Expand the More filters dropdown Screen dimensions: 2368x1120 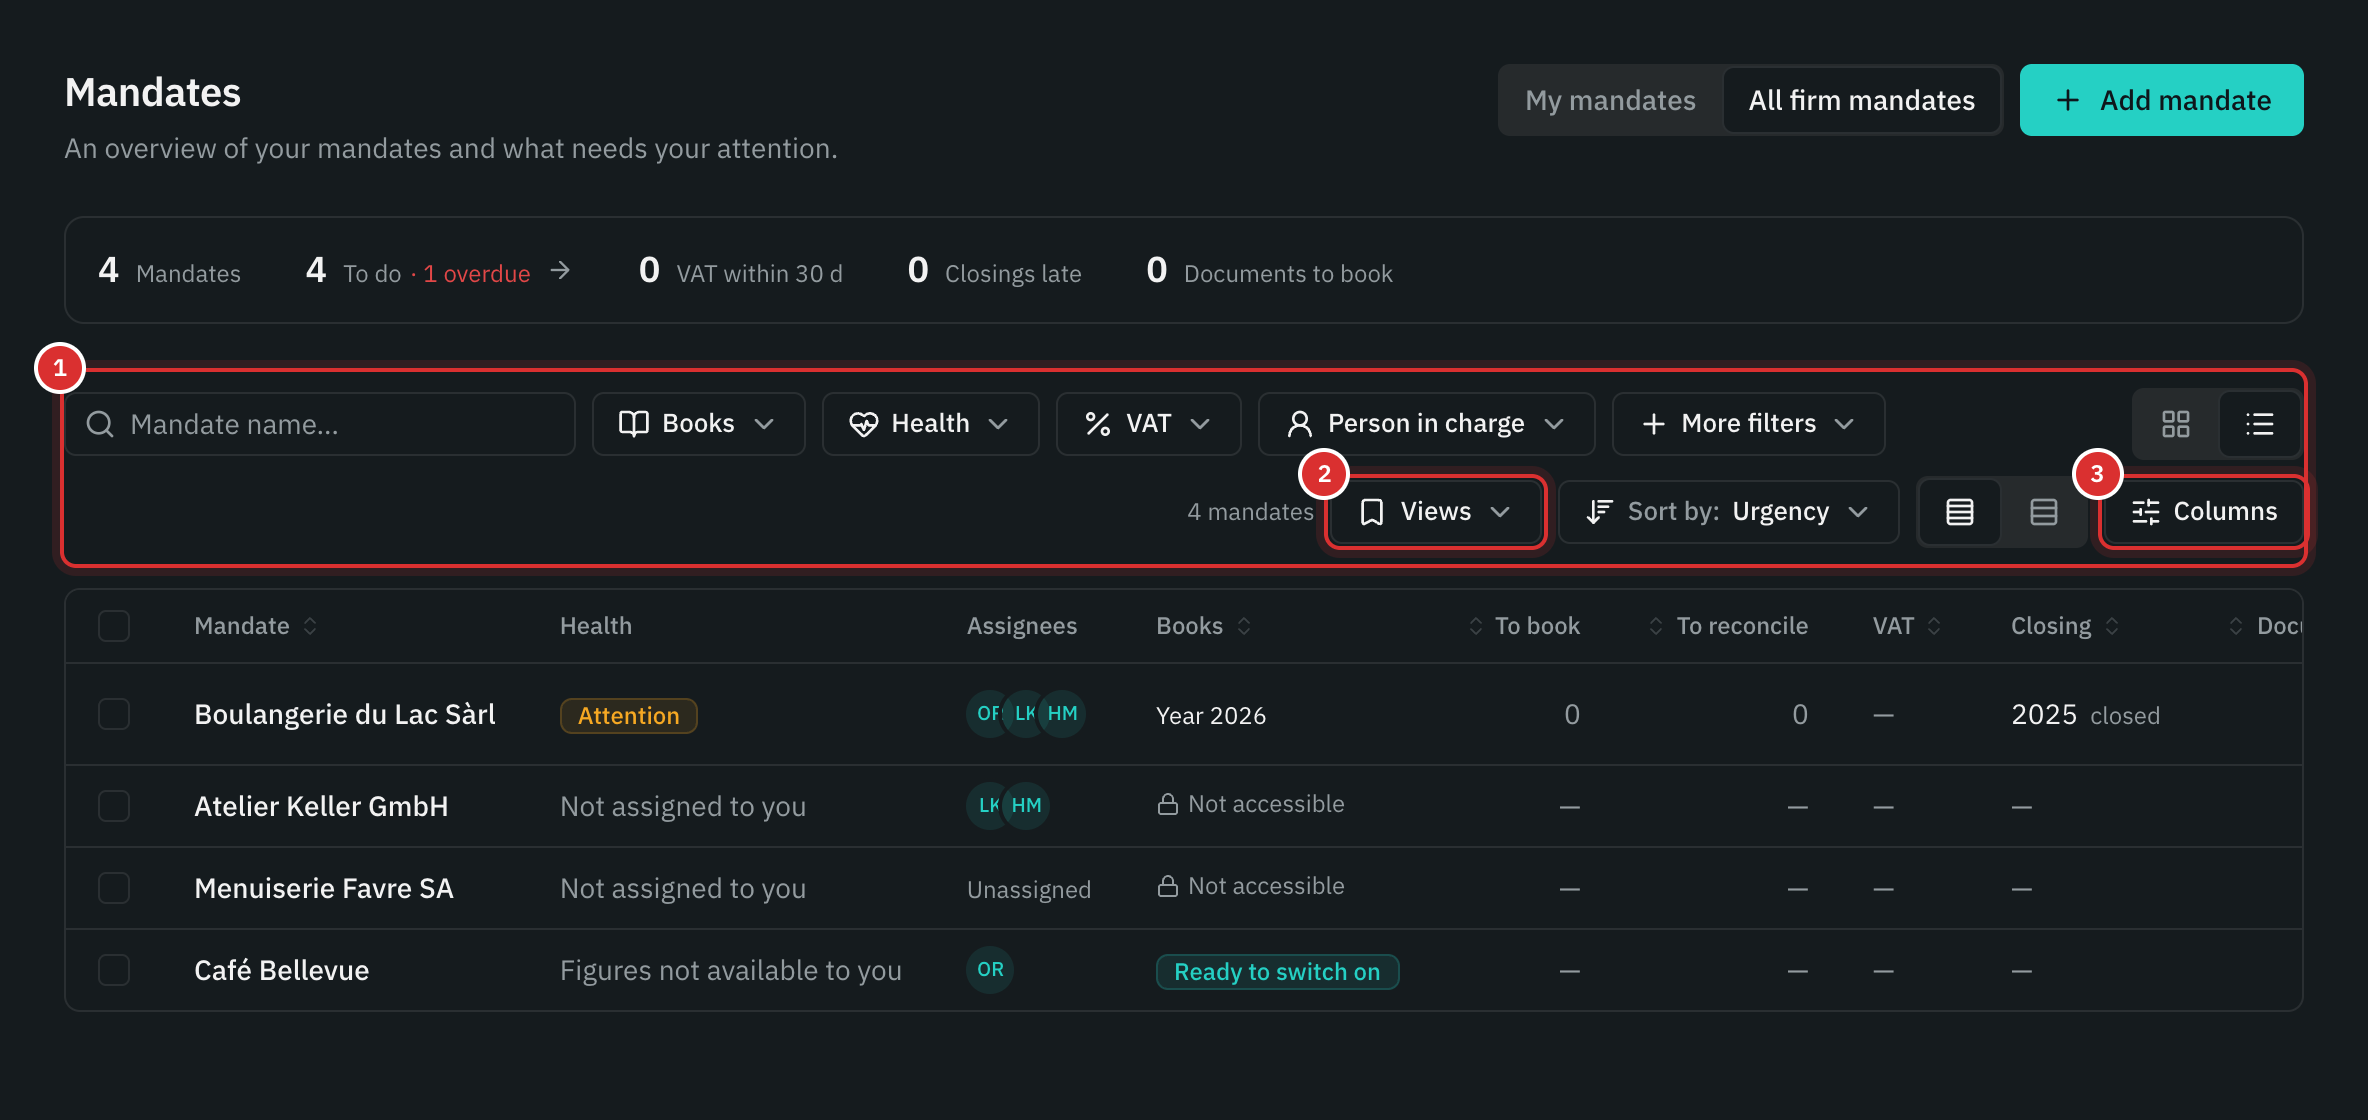[1748, 424]
